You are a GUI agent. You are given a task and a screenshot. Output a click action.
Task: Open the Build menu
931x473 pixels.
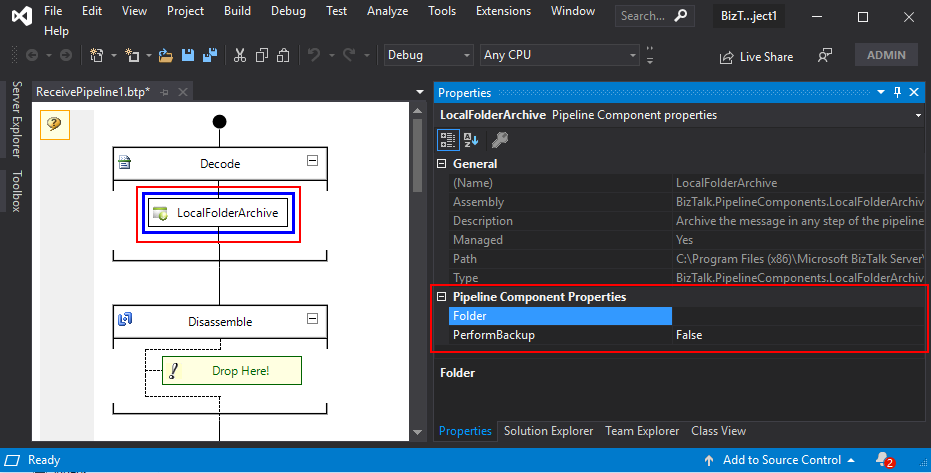pyautogui.click(x=237, y=11)
